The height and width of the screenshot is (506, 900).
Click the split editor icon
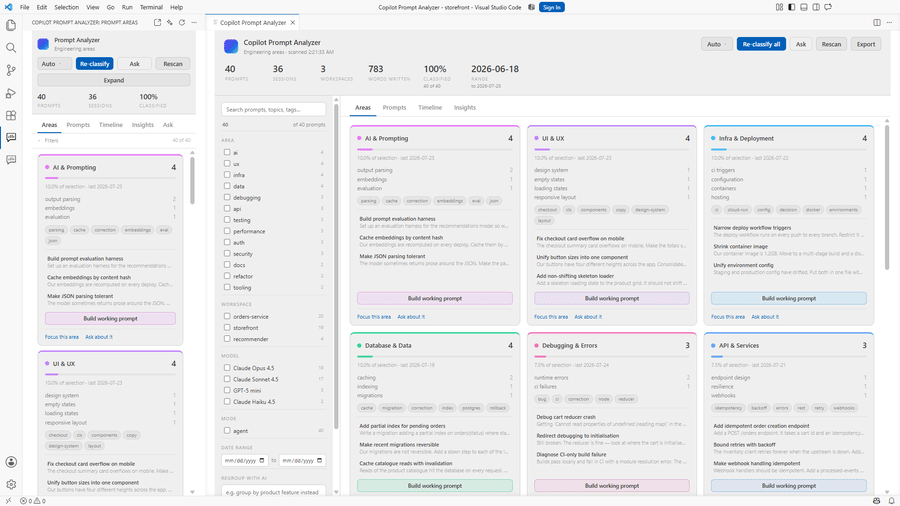pyautogui.click(x=877, y=22)
